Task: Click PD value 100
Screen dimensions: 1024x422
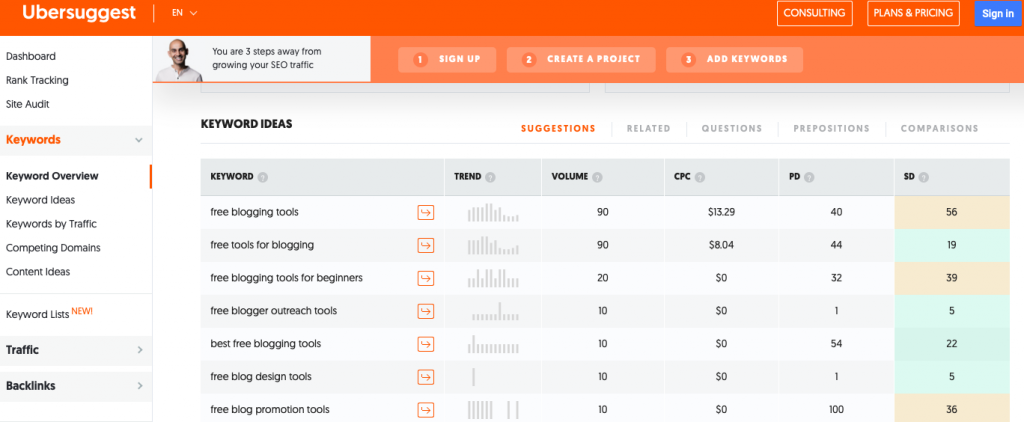Action: pyautogui.click(x=836, y=410)
